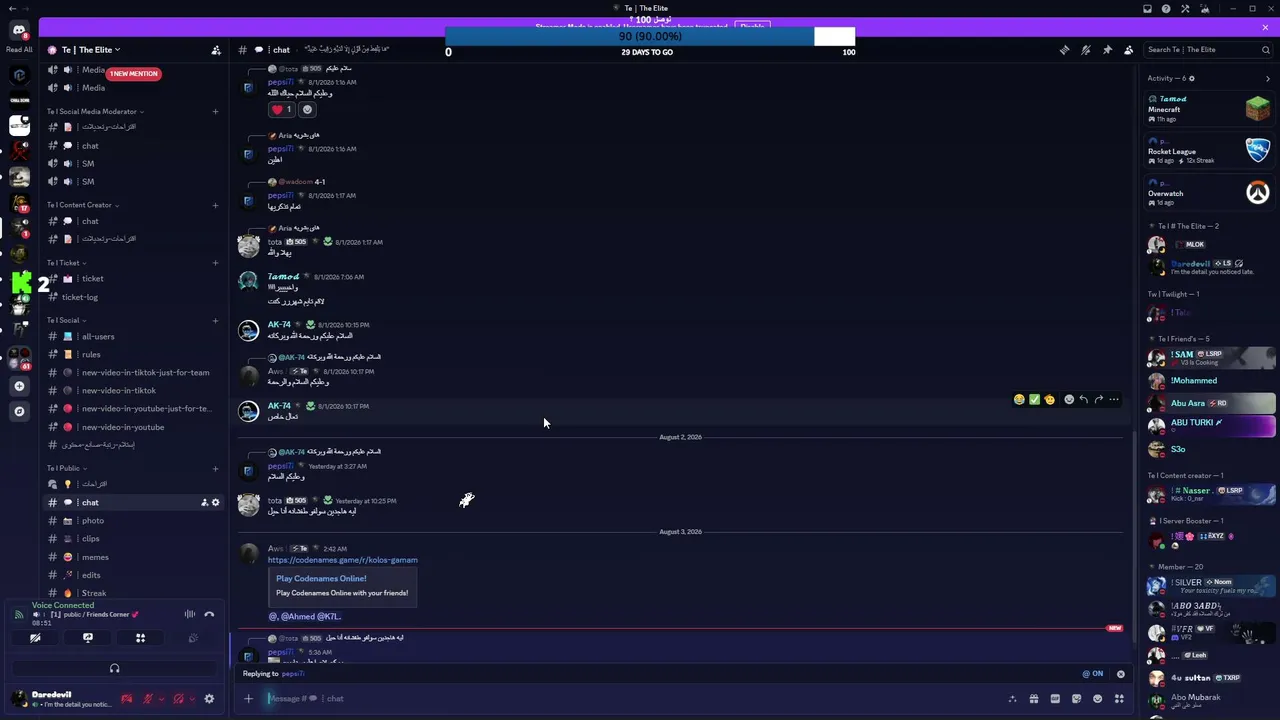Turn on camera in the voice panel
The width and height of the screenshot is (1280, 720).
click(x=35, y=638)
